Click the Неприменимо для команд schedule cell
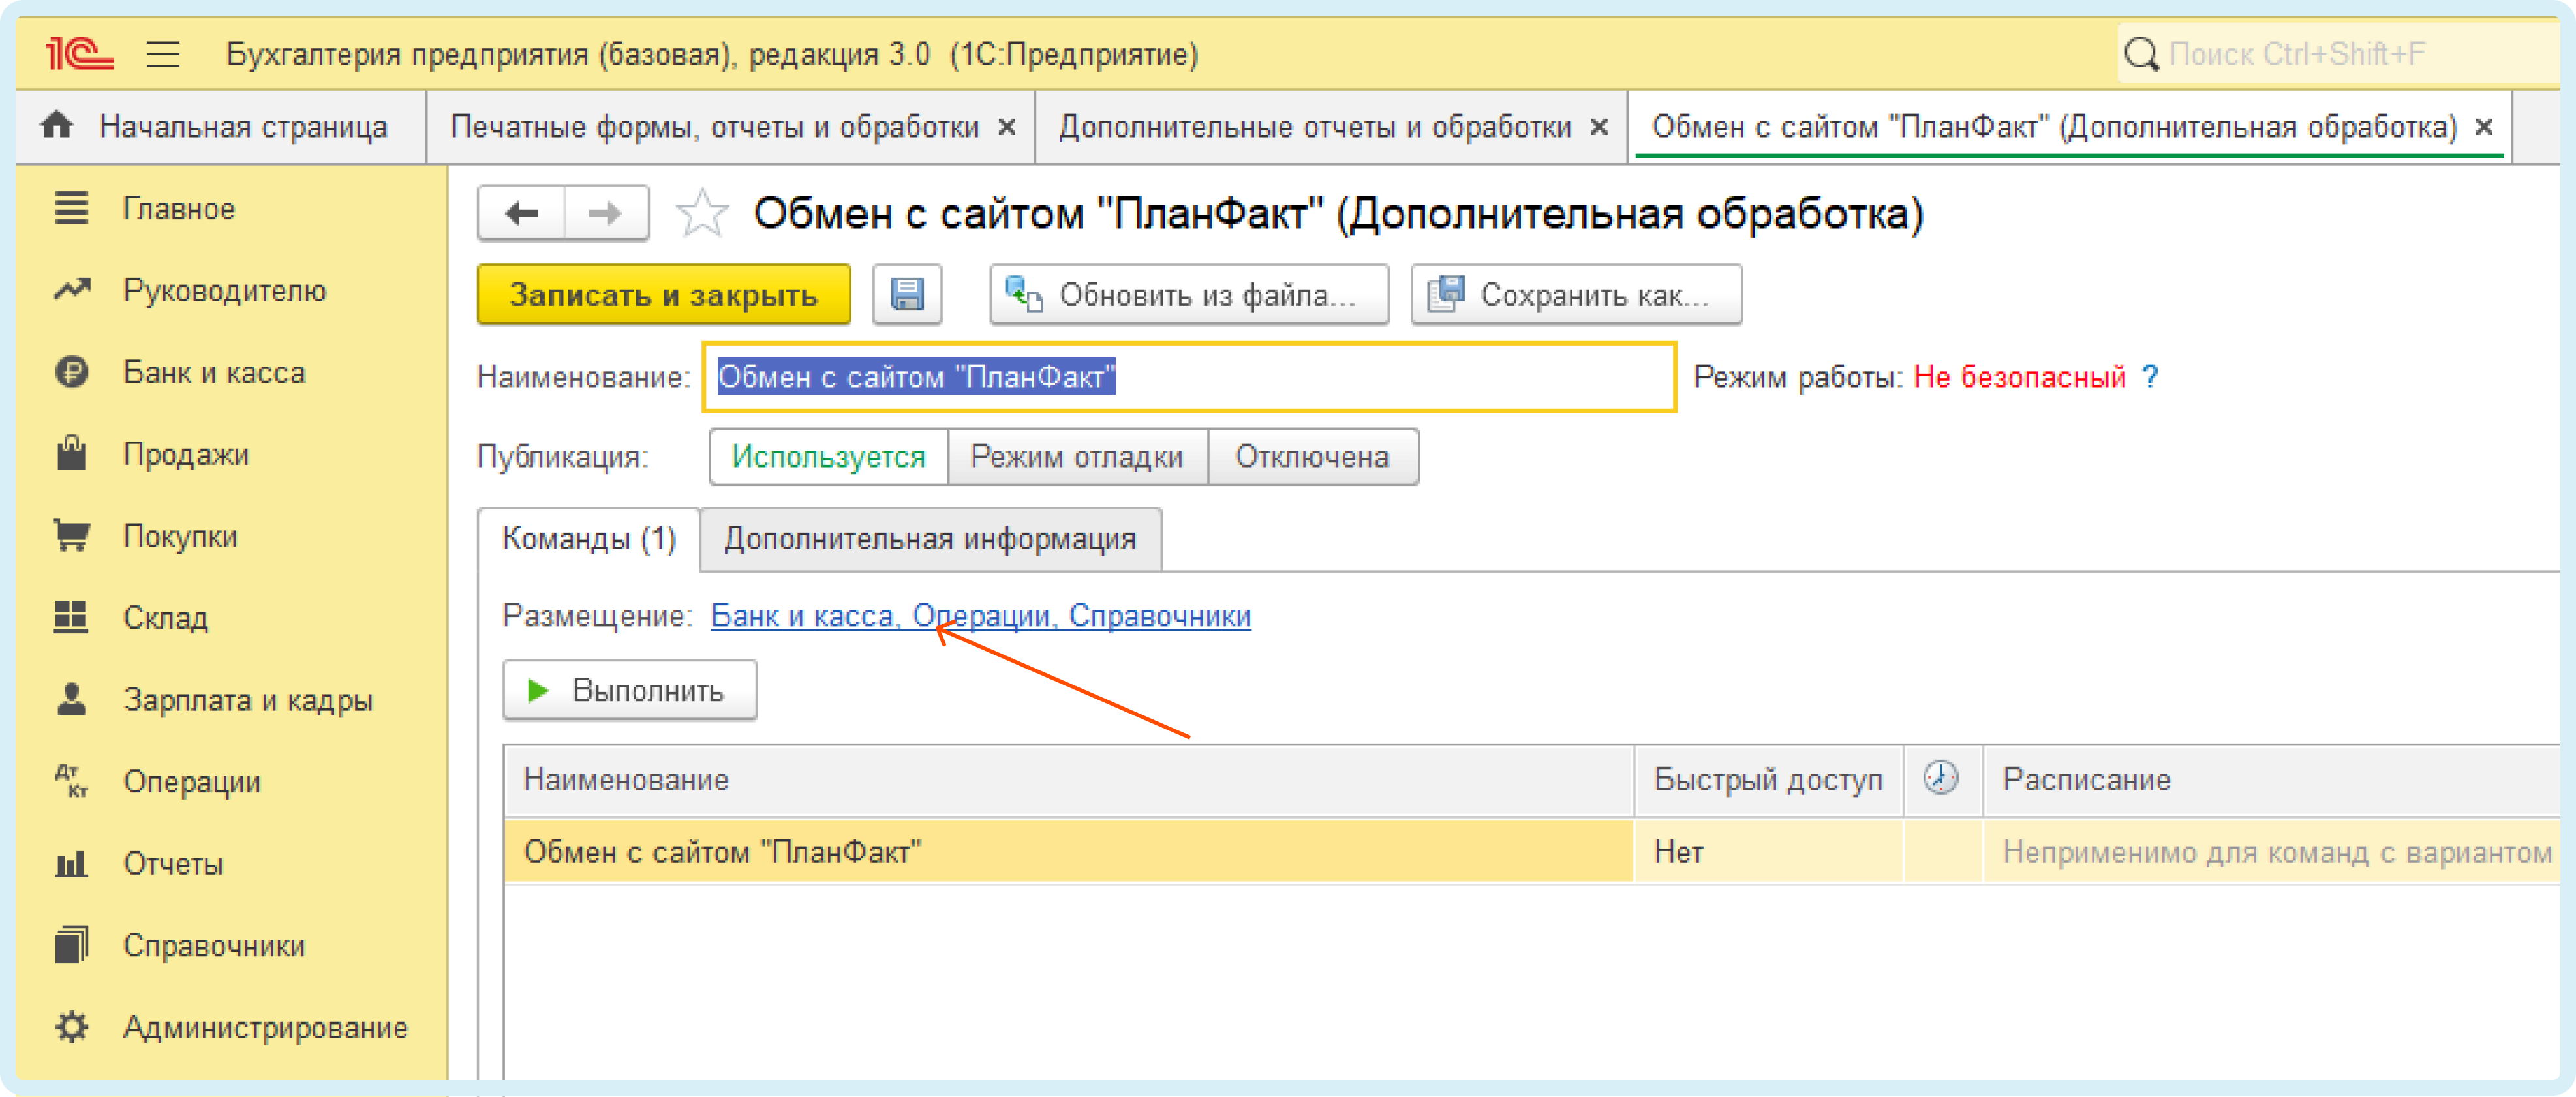 click(x=2270, y=852)
